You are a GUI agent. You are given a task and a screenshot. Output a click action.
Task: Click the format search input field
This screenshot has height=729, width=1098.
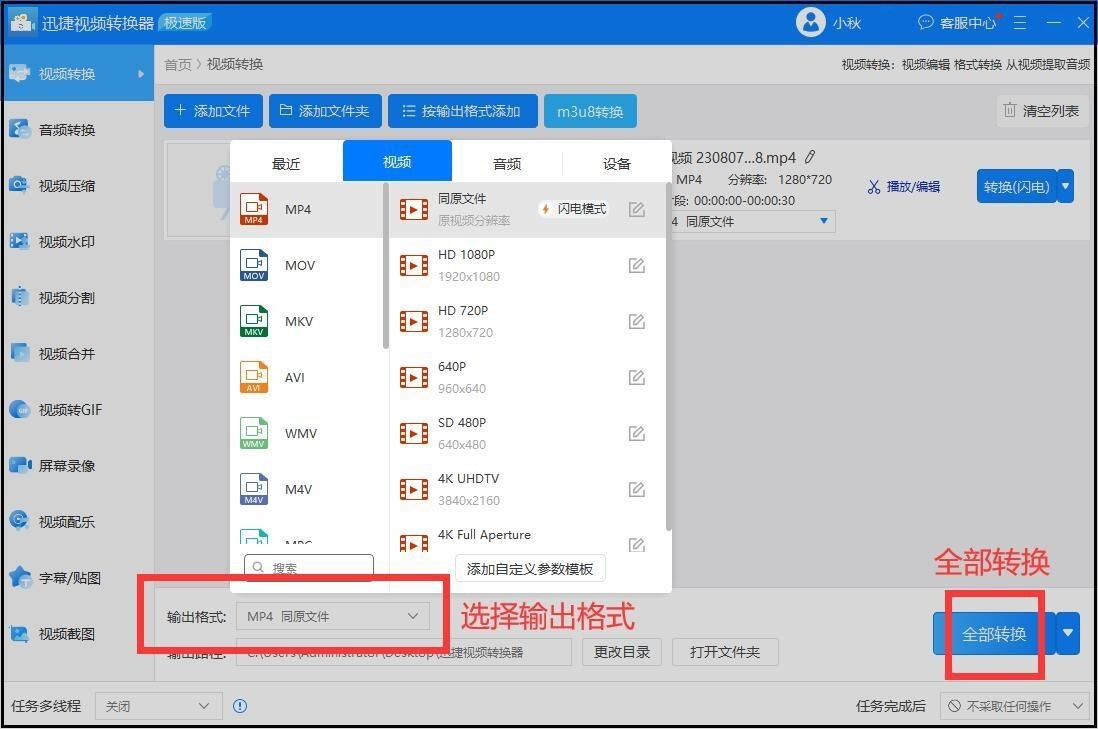[x=310, y=568]
